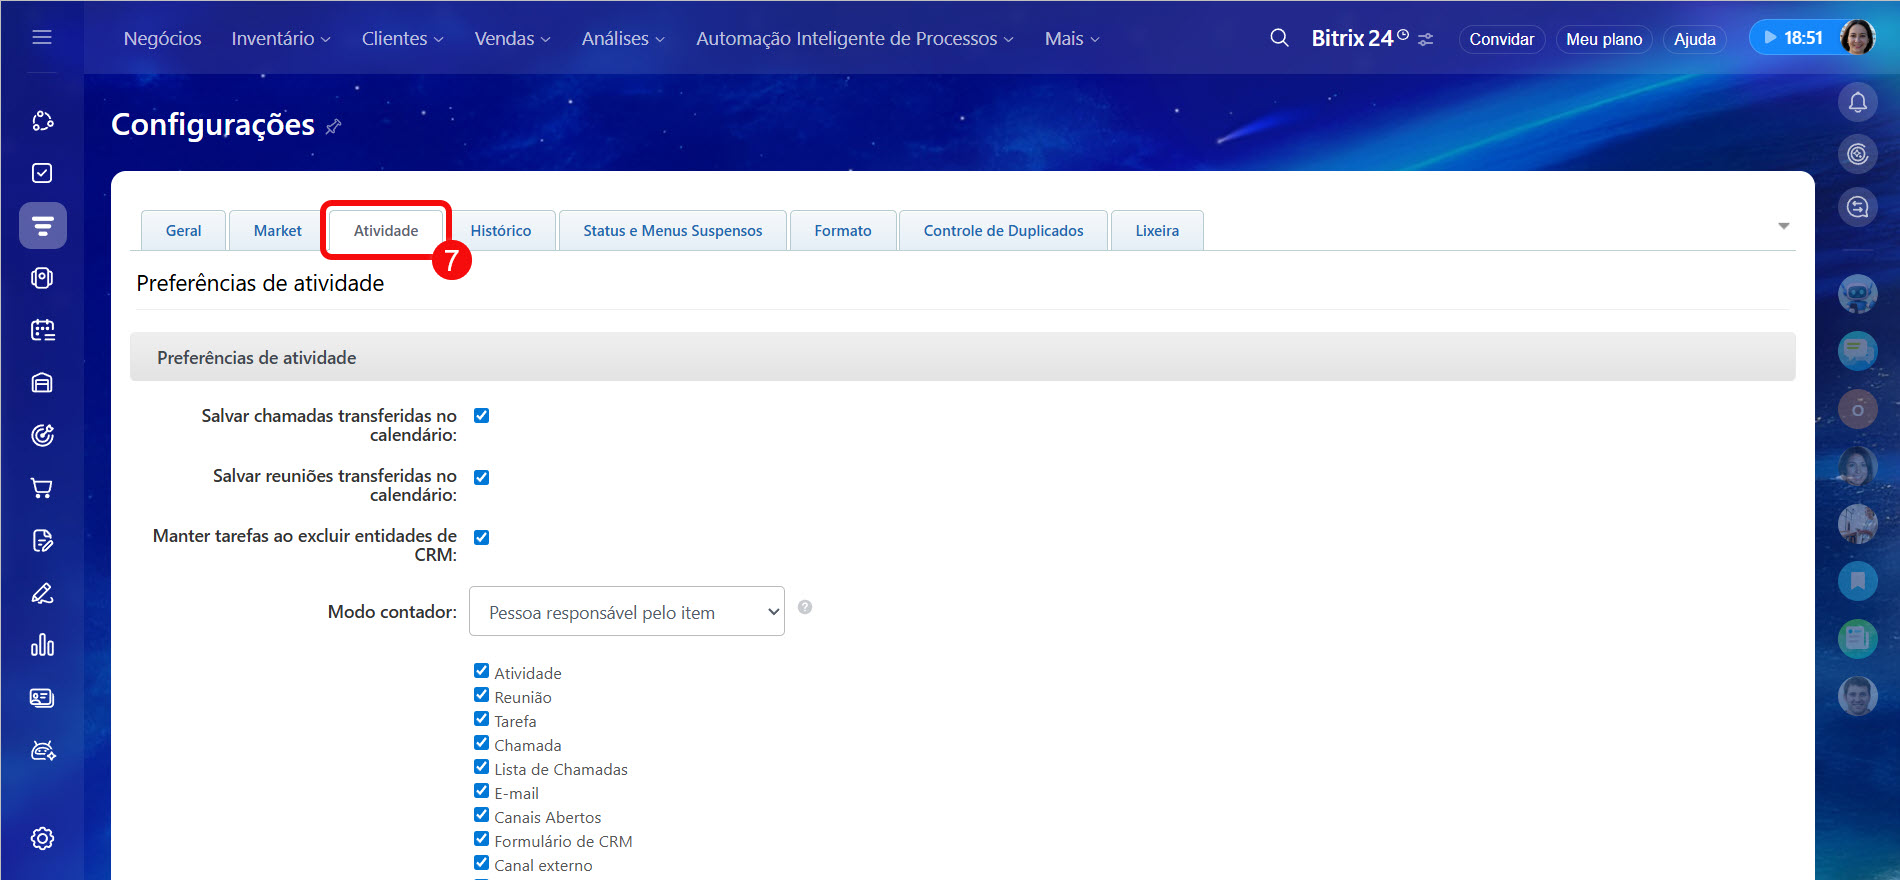Click the Meu plano button
Image resolution: width=1900 pixels, height=880 pixels.
1603,39
